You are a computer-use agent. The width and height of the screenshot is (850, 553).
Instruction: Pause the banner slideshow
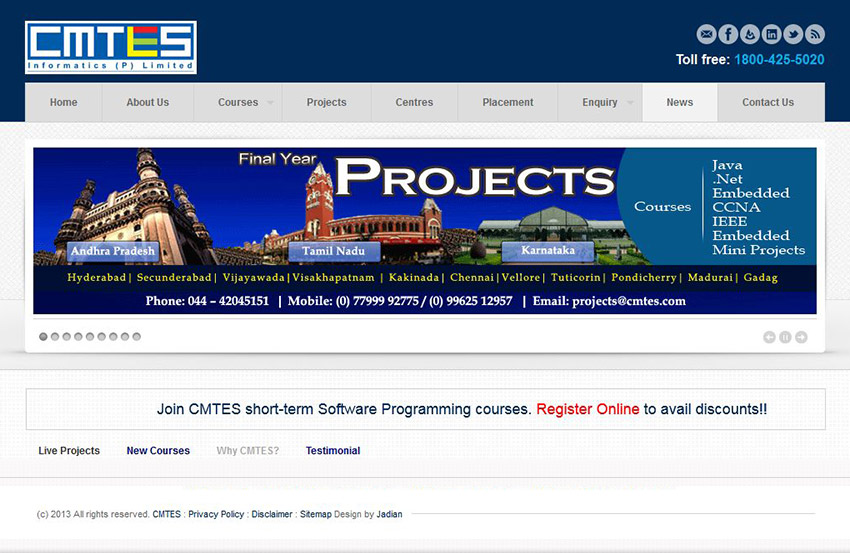785,337
